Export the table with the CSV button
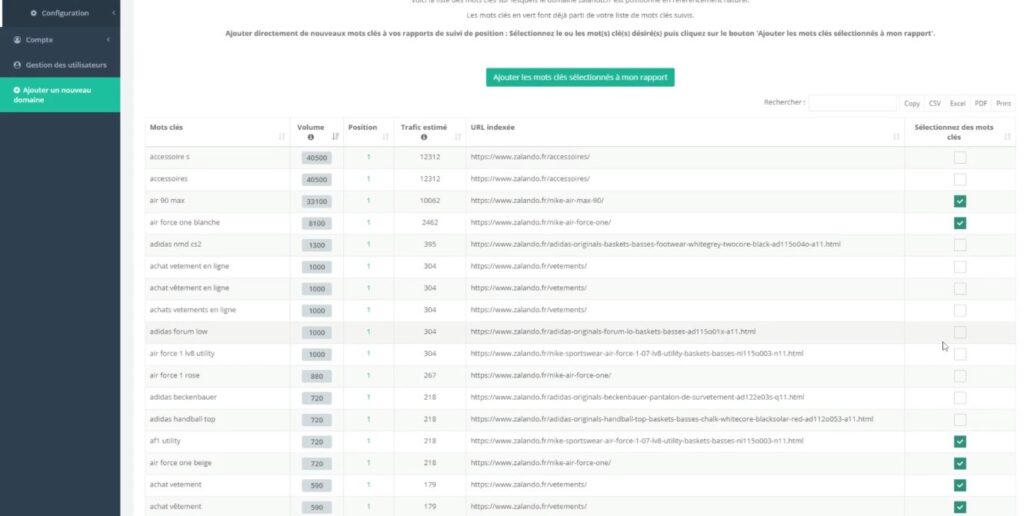Image resolution: width=1024 pixels, height=516 pixels. [x=934, y=103]
